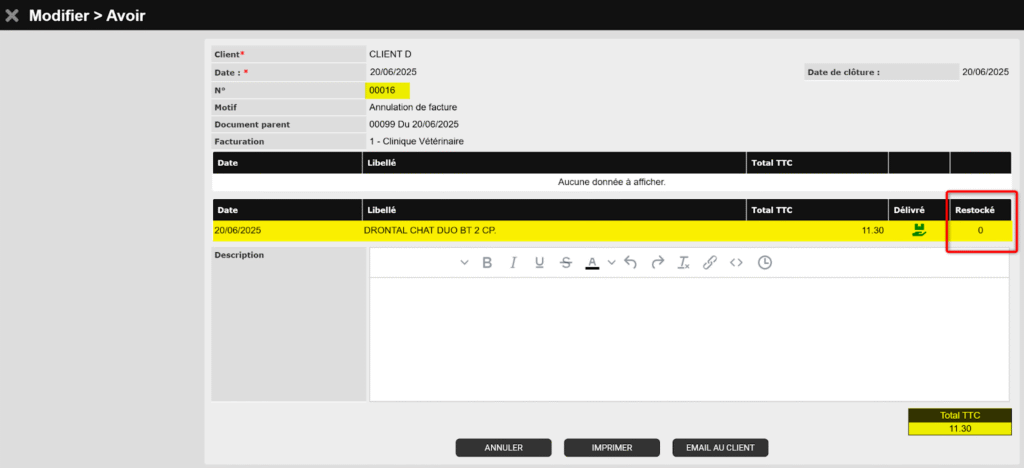
Task: Insert a link in description
Action: (x=710, y=263)
